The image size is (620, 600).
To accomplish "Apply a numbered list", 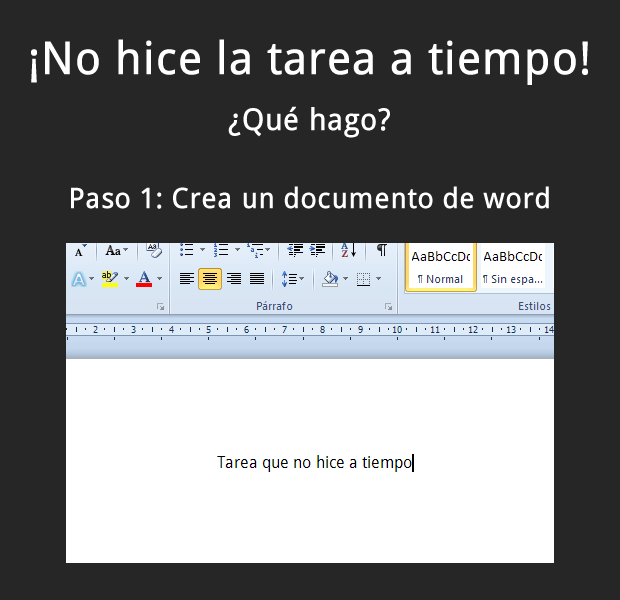I will pos(221,250).
